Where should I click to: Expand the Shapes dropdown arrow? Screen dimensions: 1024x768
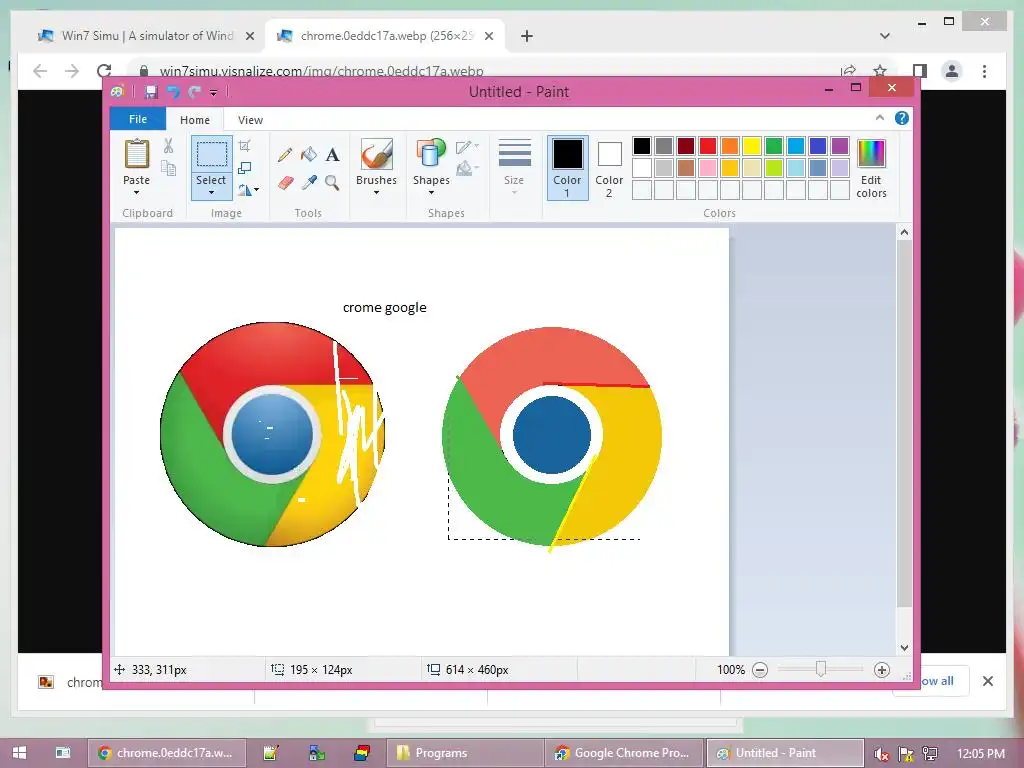point(431,193)
